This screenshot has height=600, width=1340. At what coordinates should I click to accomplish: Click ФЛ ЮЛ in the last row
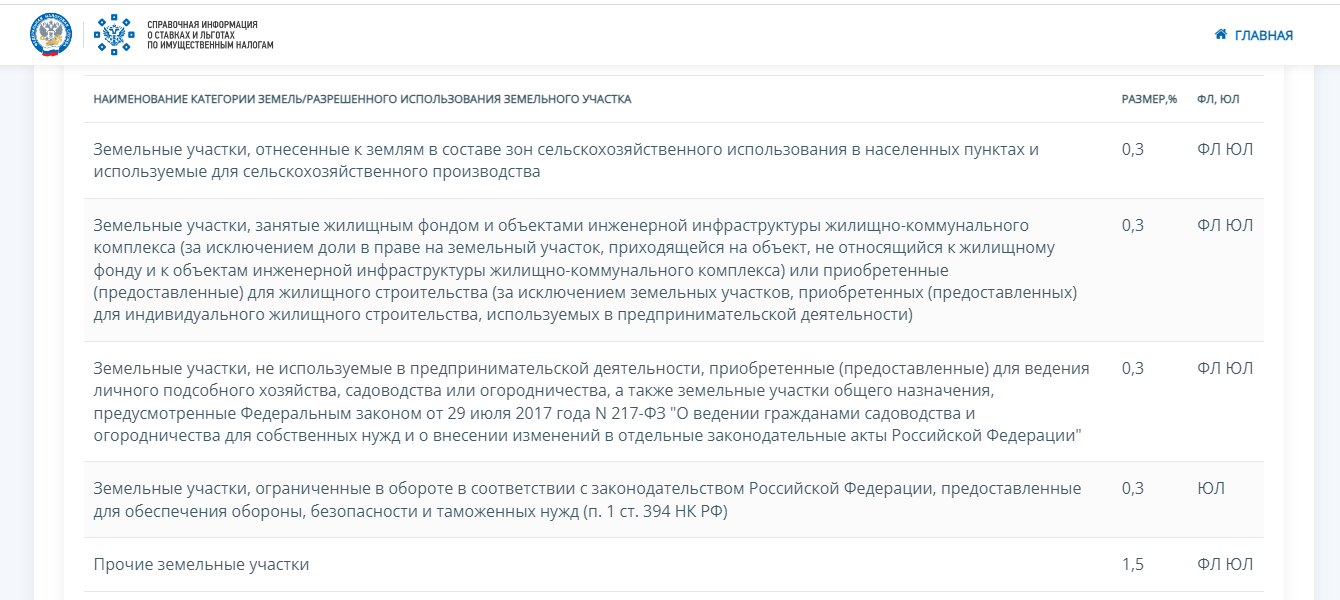pyautogui.click(x=1223, y=563)
